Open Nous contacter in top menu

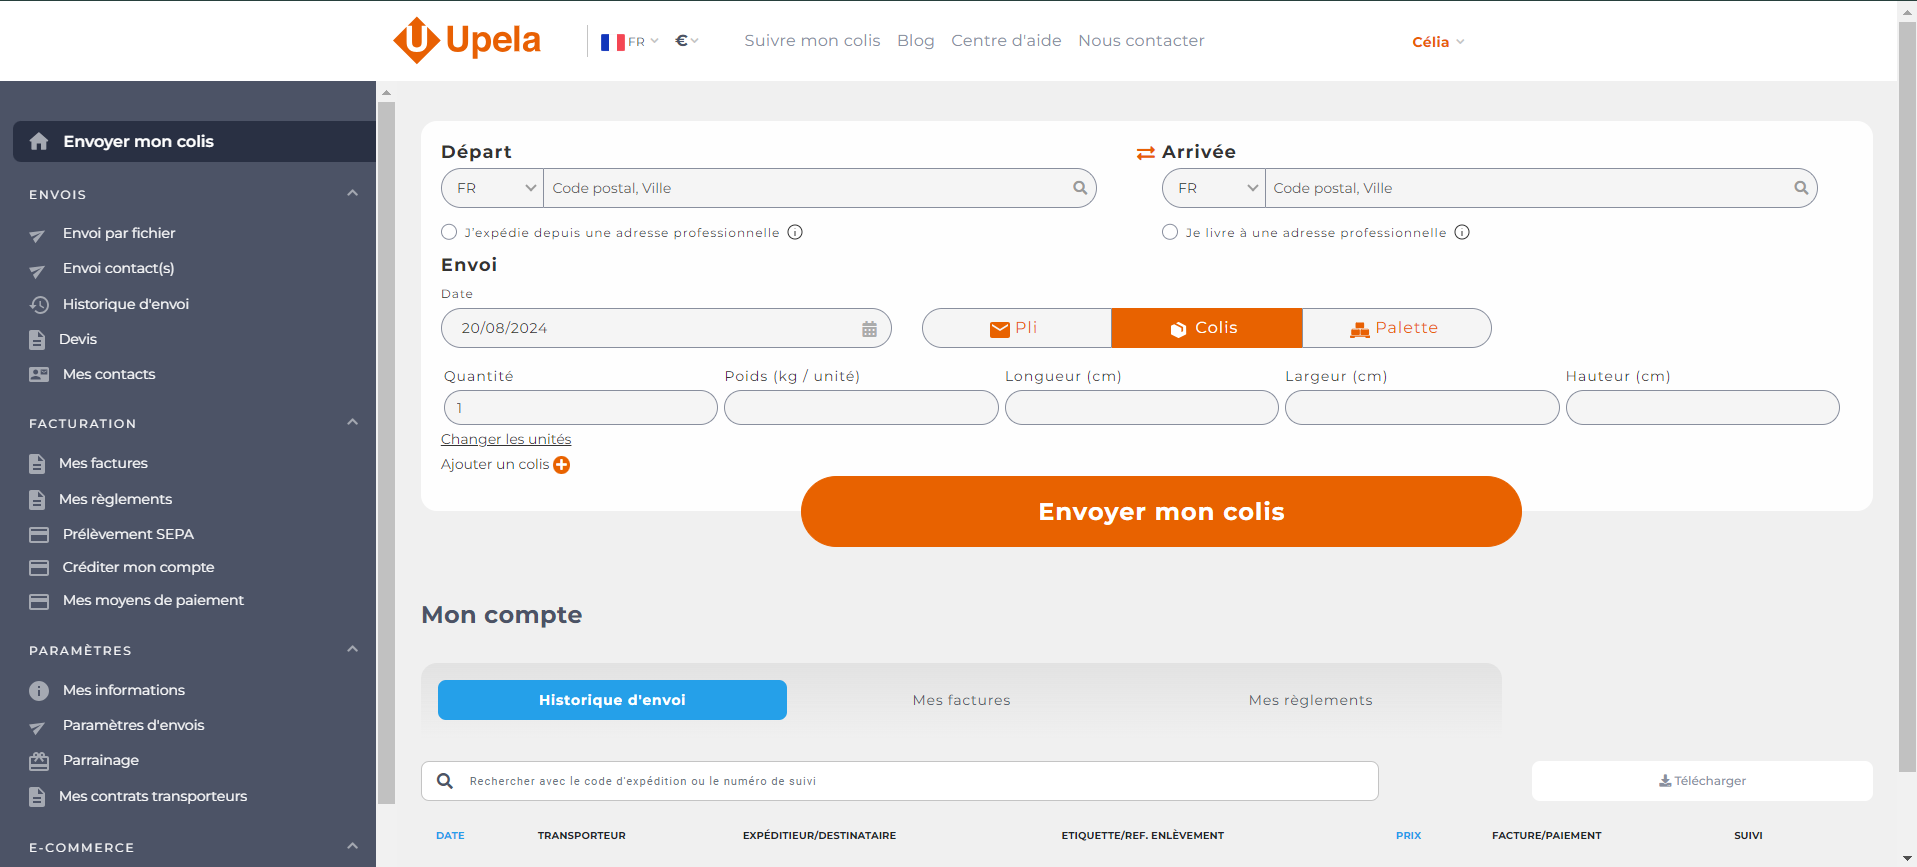[1141, 41]
